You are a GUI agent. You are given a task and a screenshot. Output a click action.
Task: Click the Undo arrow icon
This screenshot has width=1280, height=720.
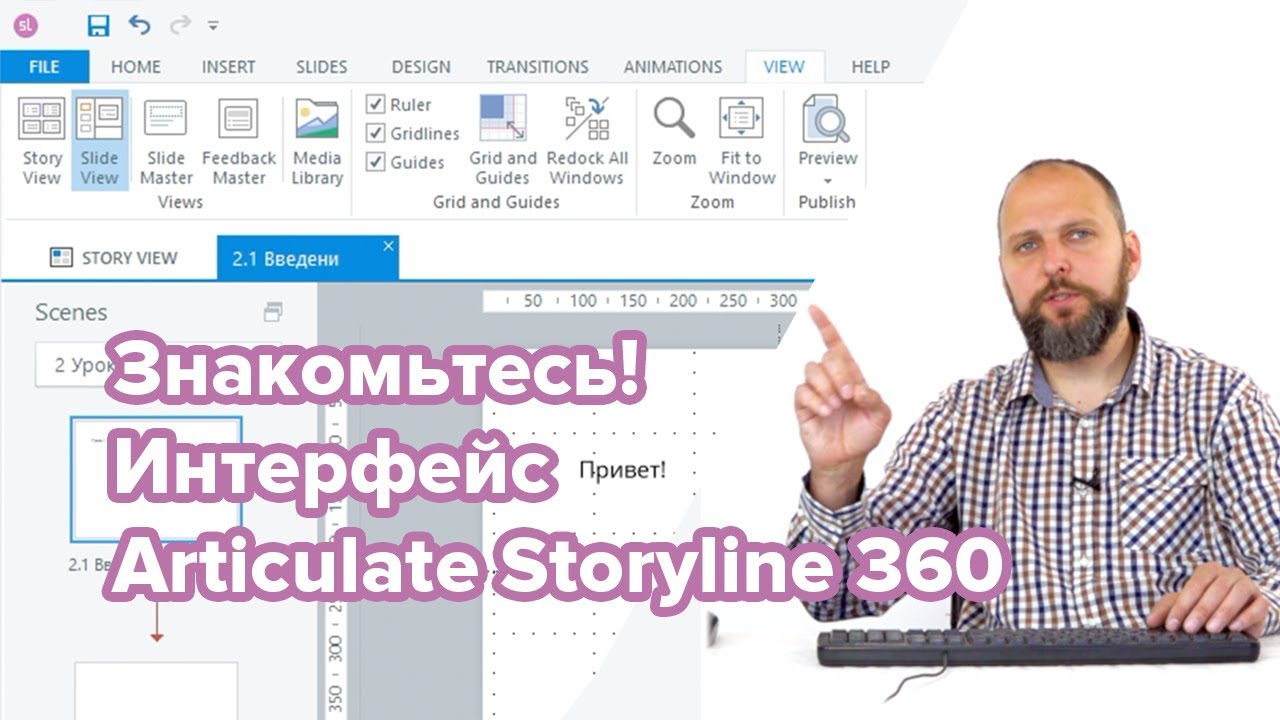[x=140, y=25]
